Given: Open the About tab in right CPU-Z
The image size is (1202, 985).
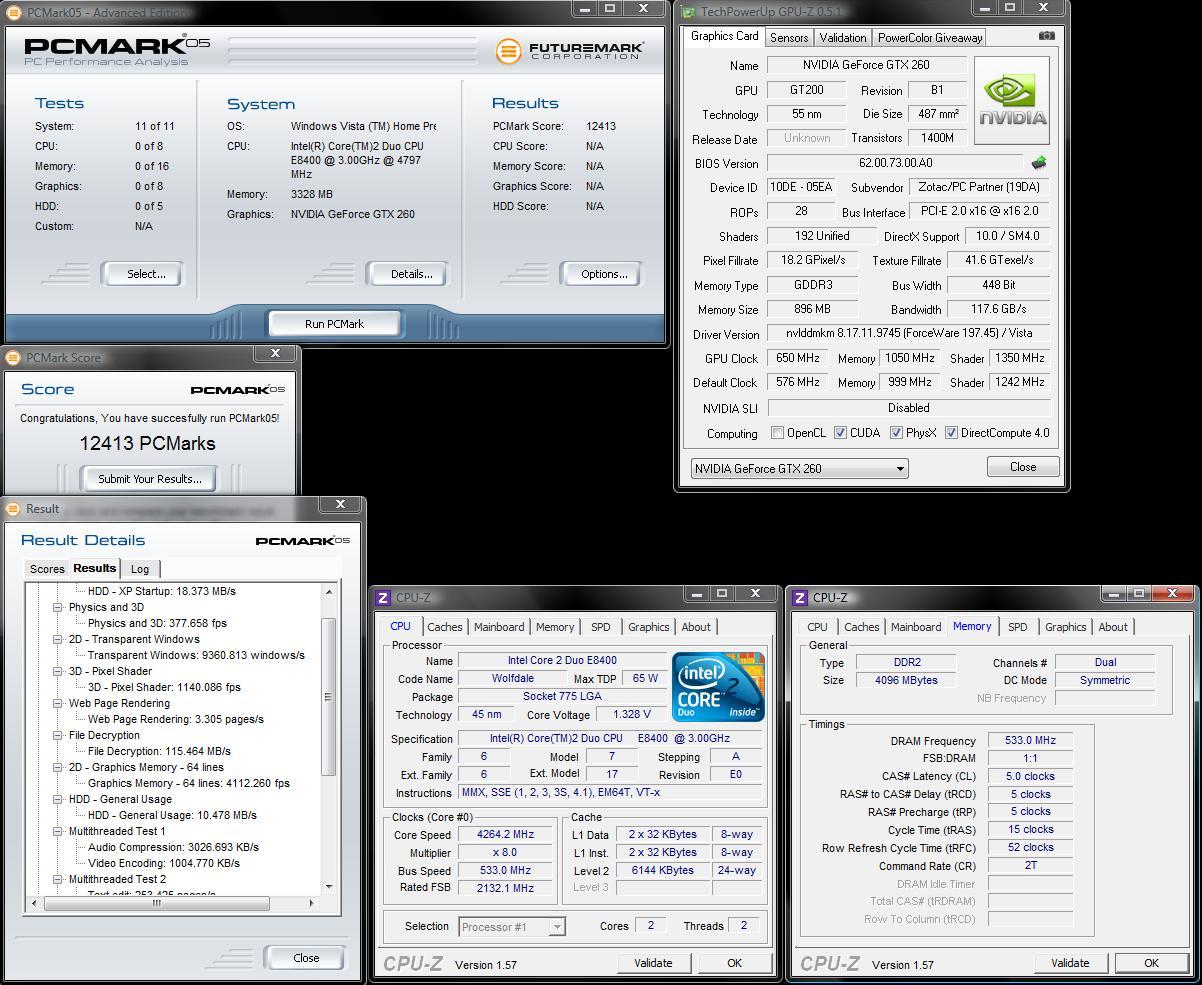Looking at the screenshot, I should click(1113, 627).
